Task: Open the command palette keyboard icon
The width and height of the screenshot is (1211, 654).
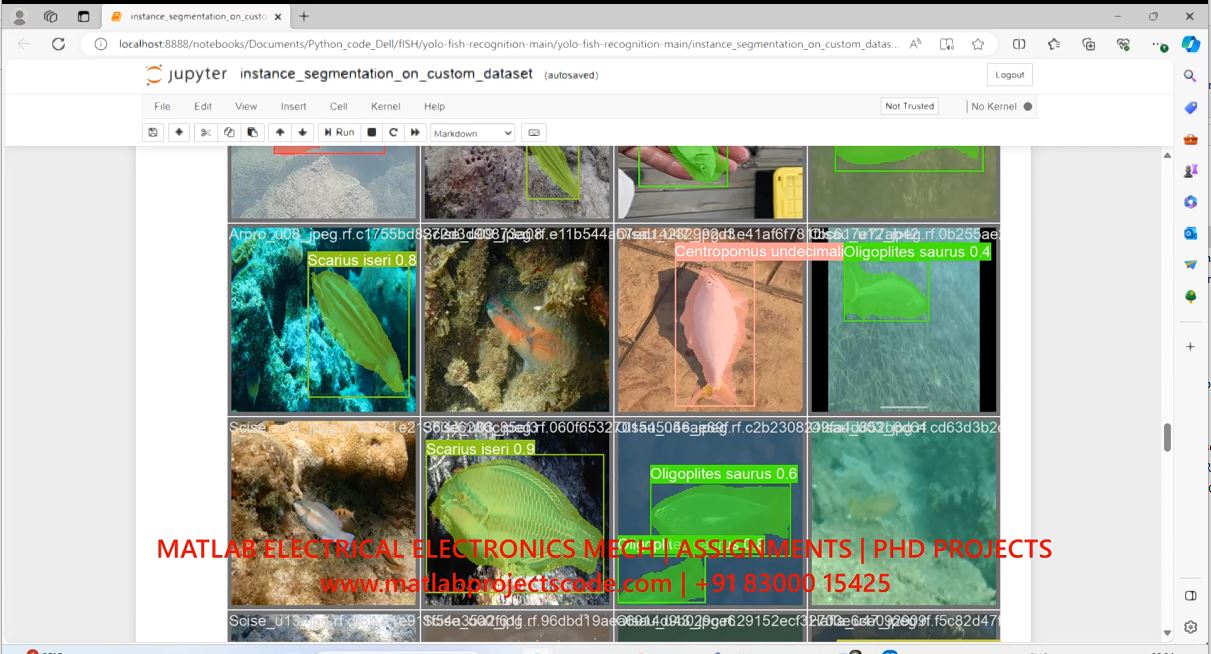Action: [533, 132]
